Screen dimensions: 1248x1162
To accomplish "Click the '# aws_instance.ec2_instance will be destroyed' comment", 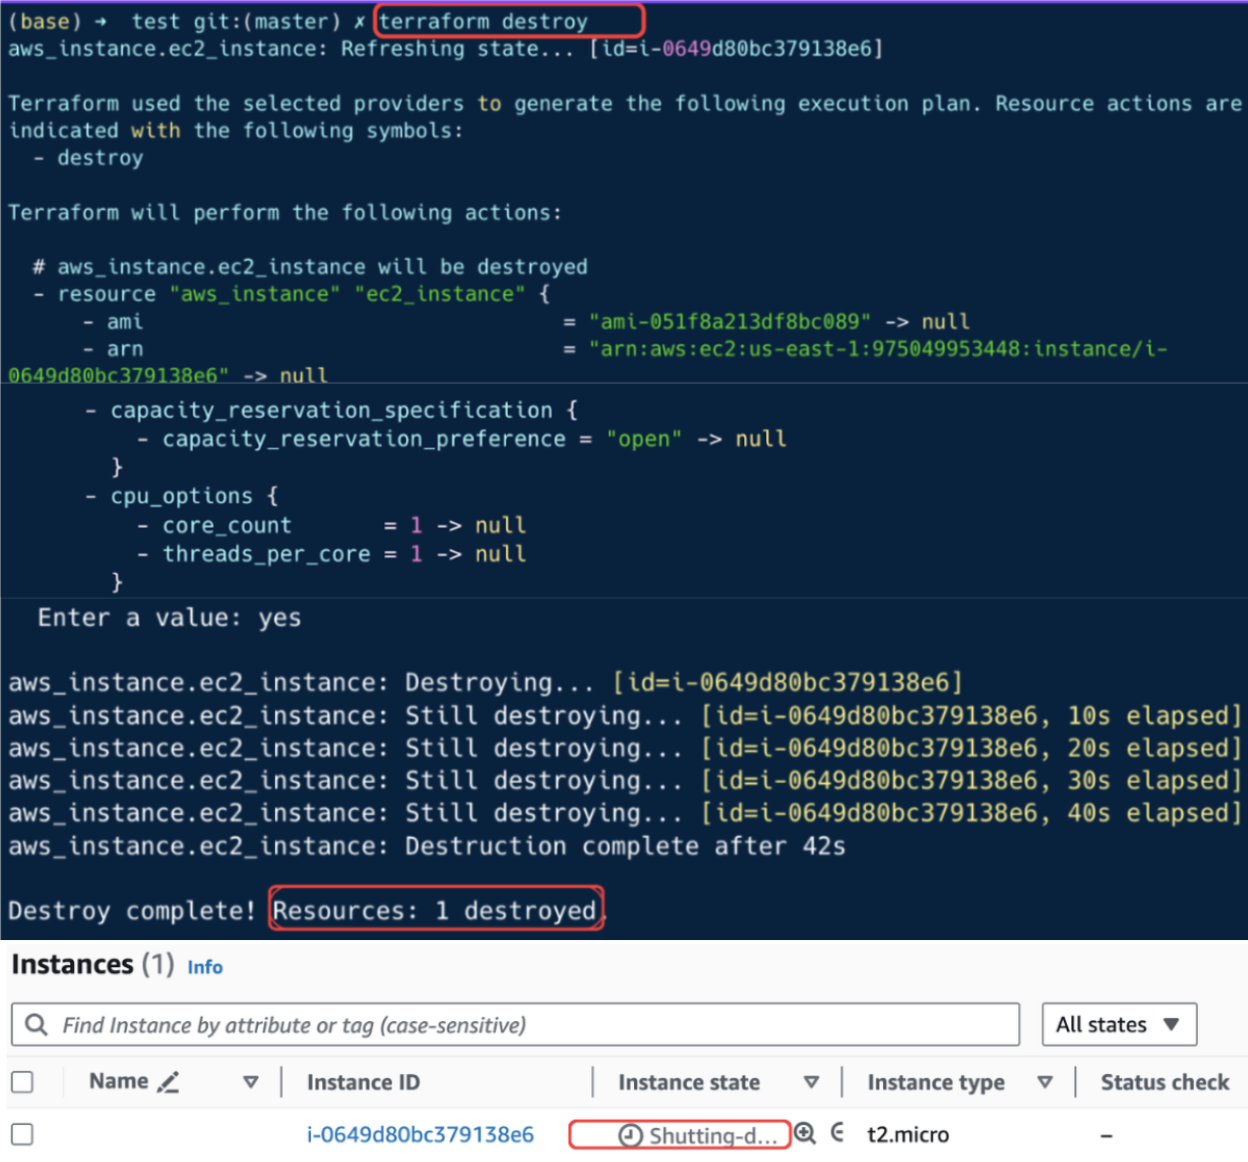I will [310, 267].
